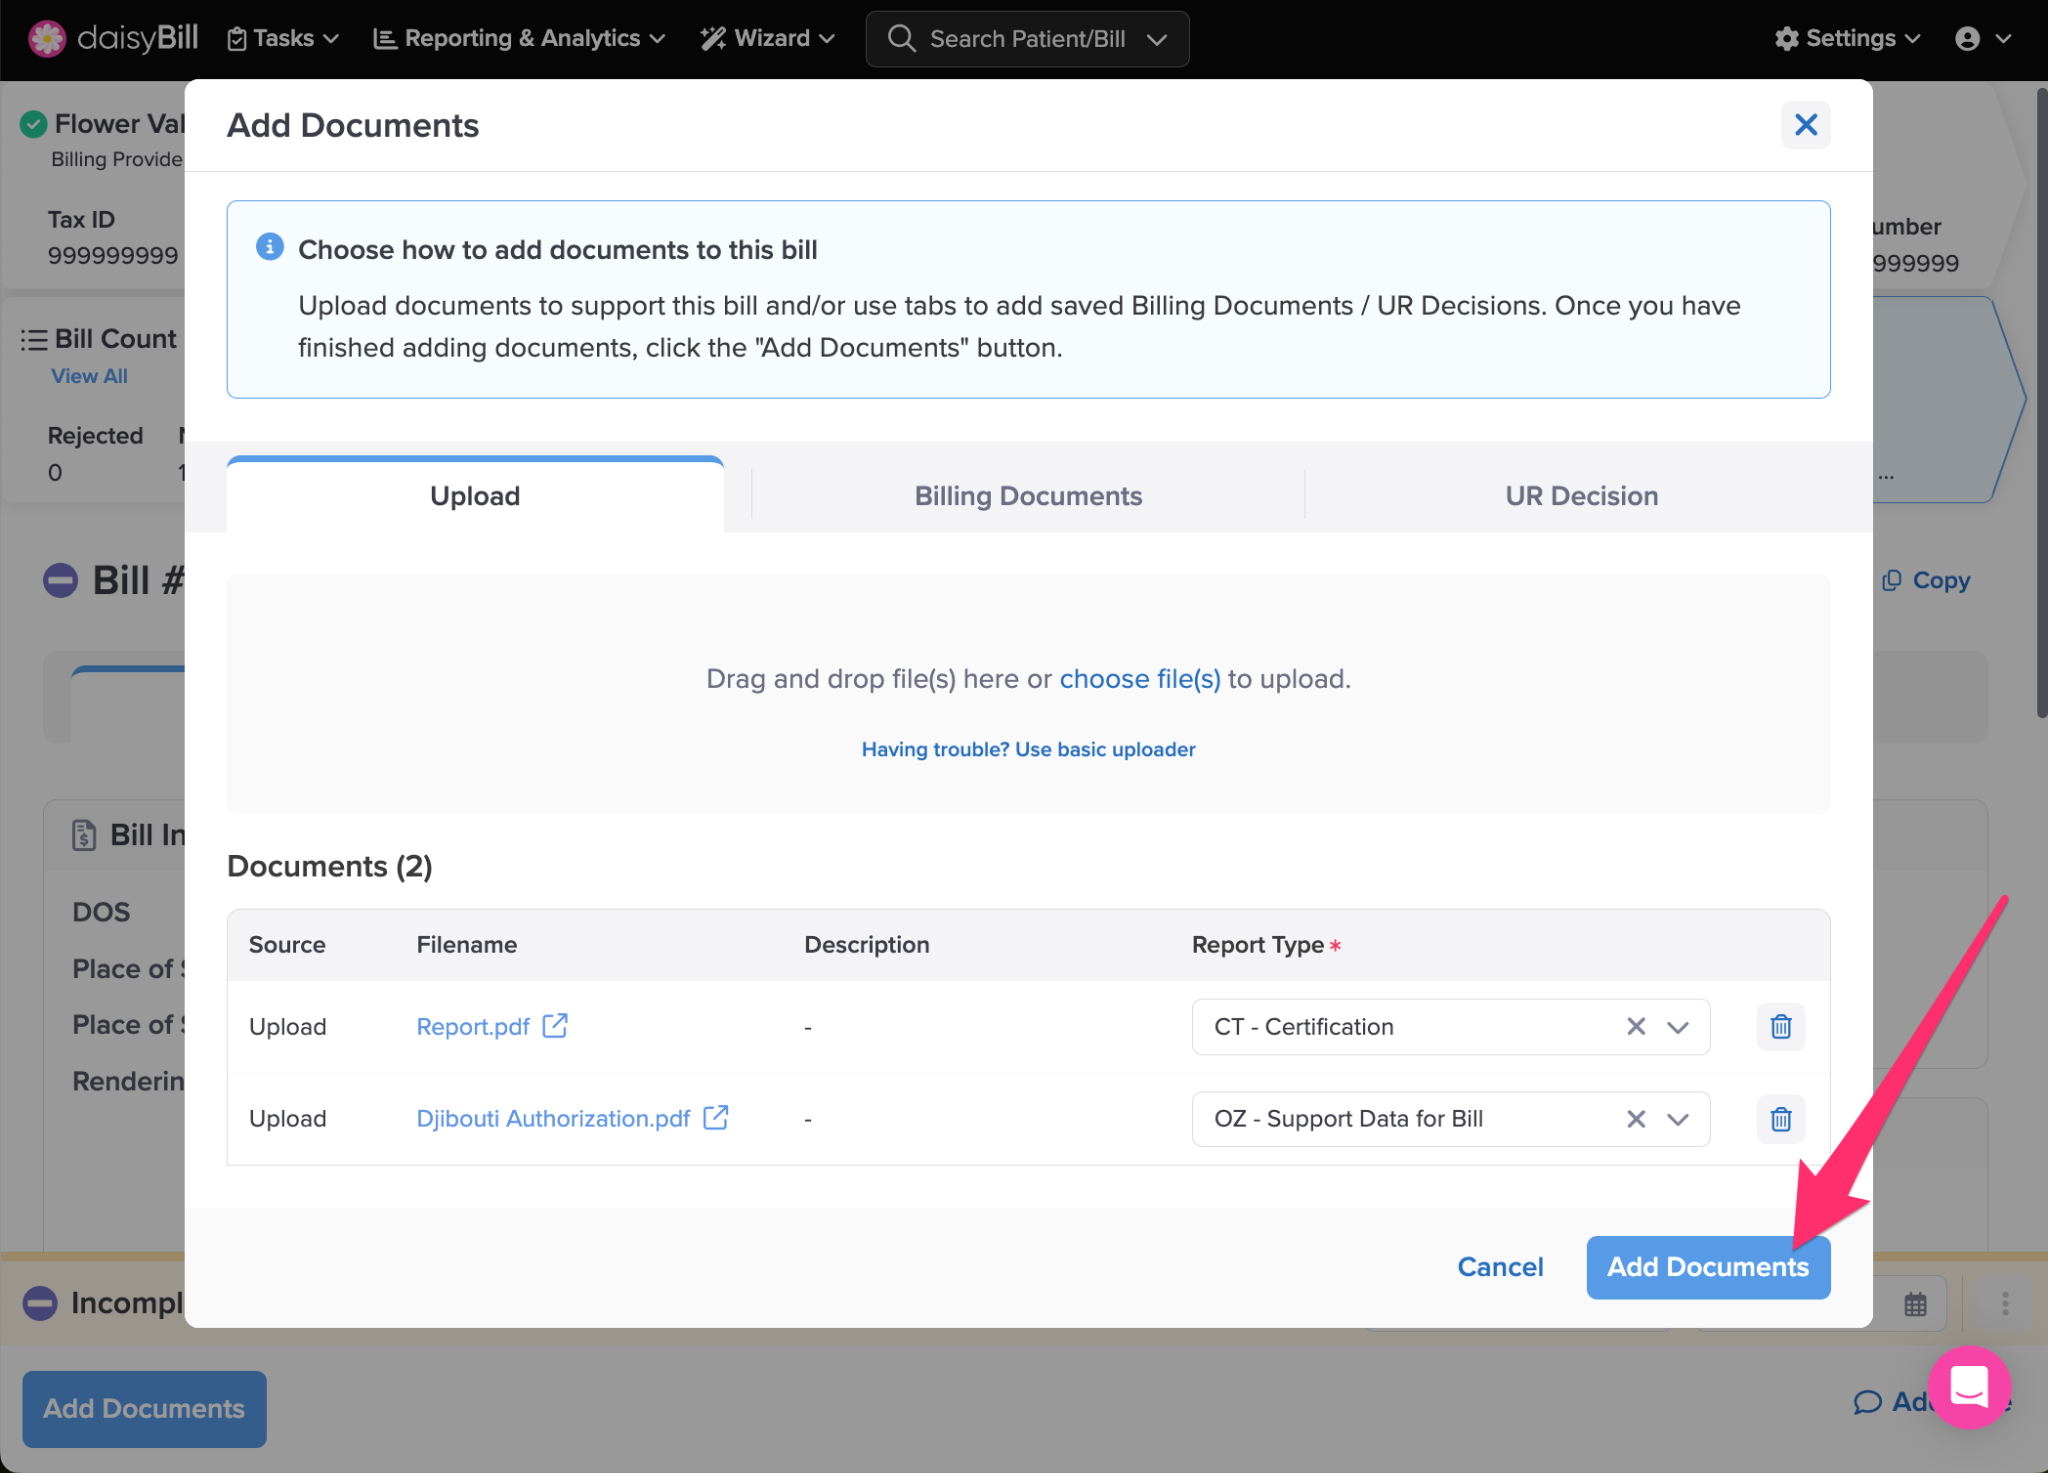Clear the CT - Certification selection
The height and width of the screenshot is (1473, 2048).
(x=1635, y=1027)
